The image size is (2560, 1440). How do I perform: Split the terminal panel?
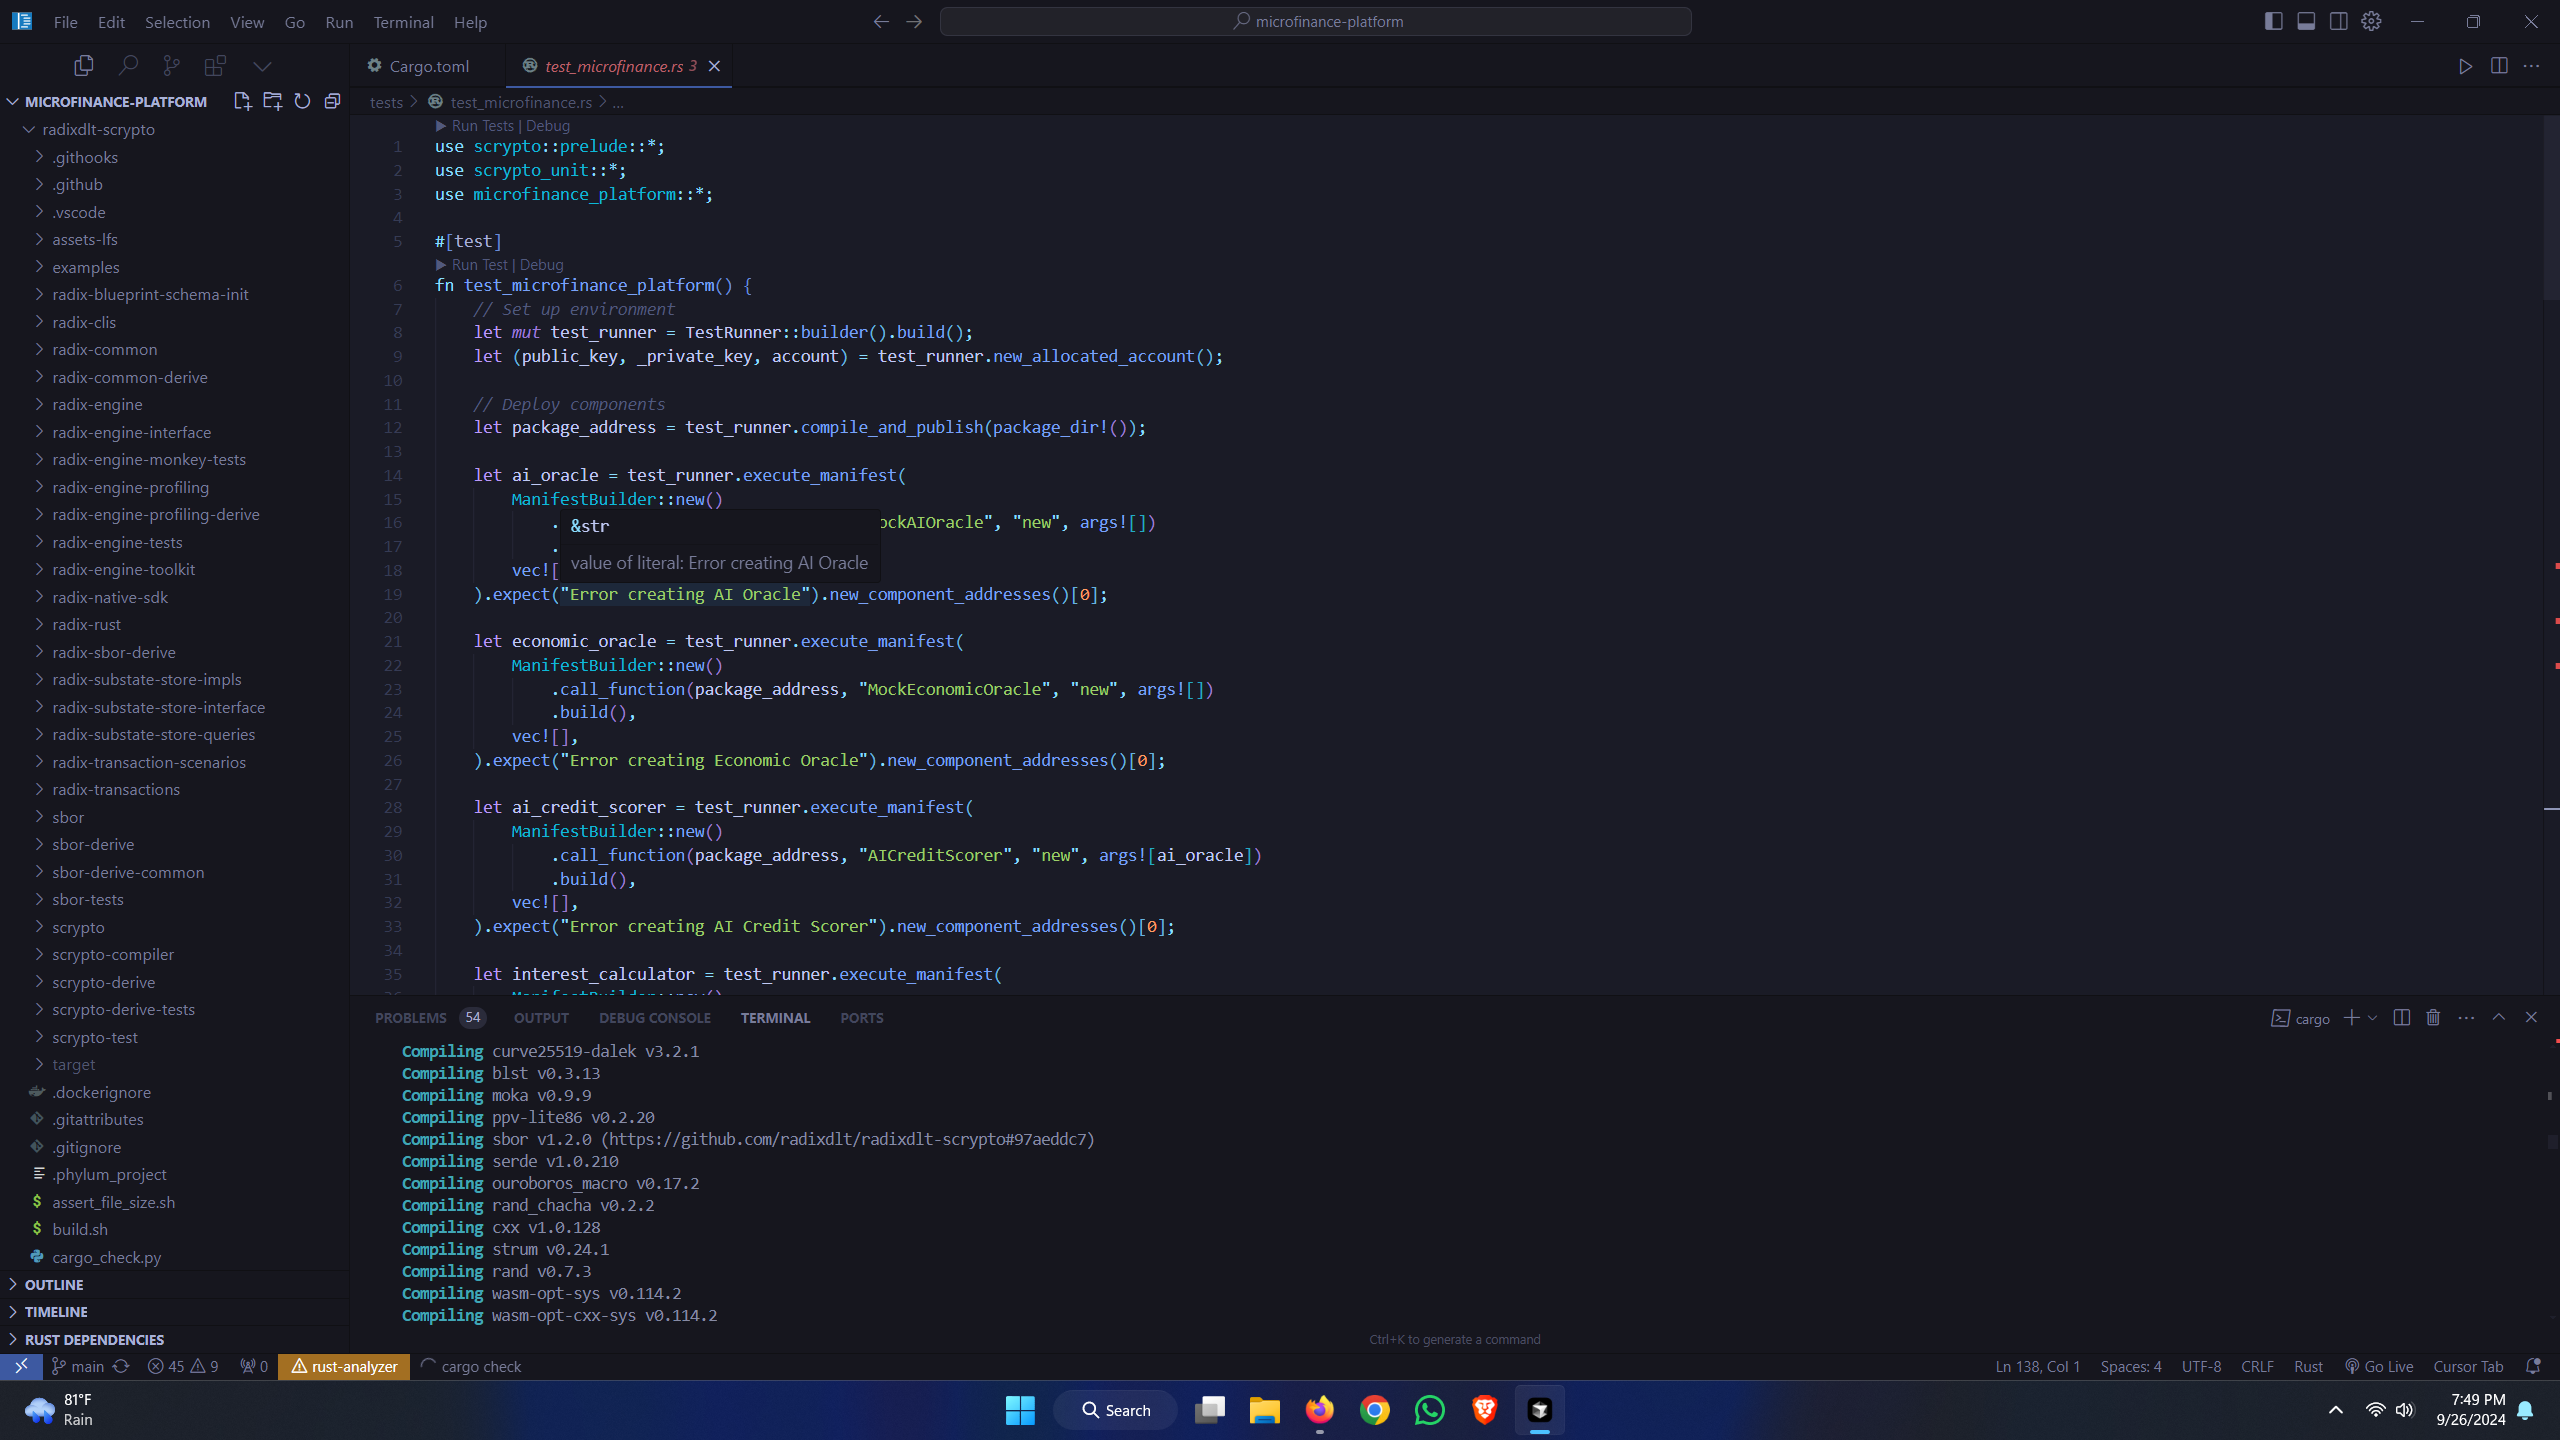coord(2401,1017)
